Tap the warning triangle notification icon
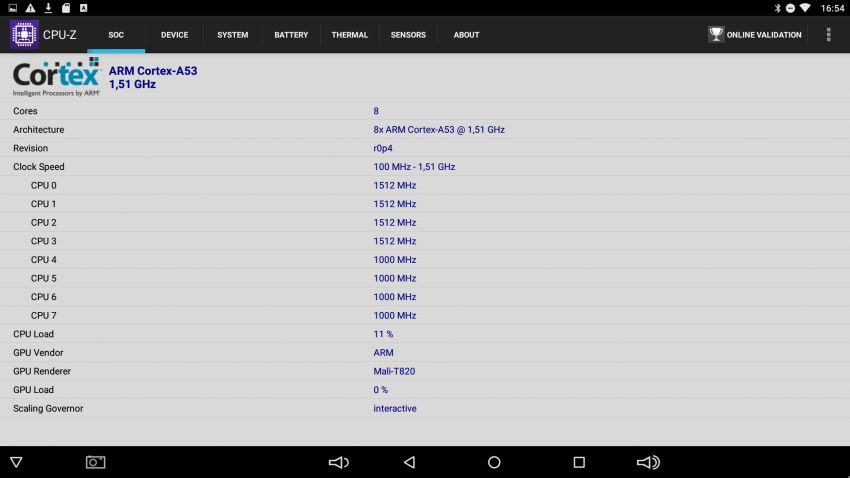This screenshot has height=478, width=850. tap(30, 8)
